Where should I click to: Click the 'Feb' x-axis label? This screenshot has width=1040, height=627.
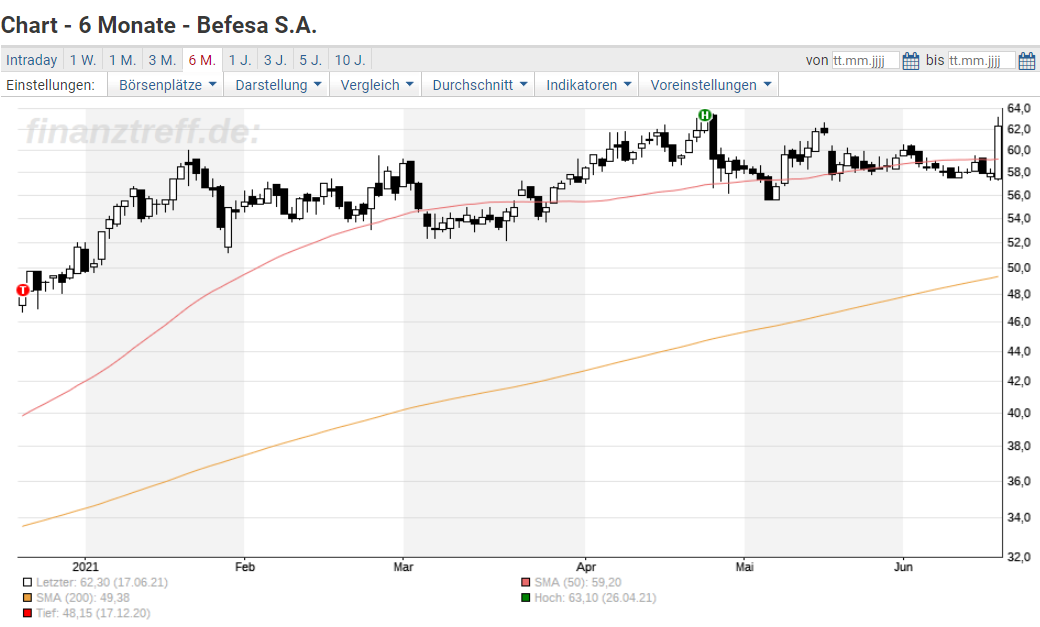click(245, 567)
